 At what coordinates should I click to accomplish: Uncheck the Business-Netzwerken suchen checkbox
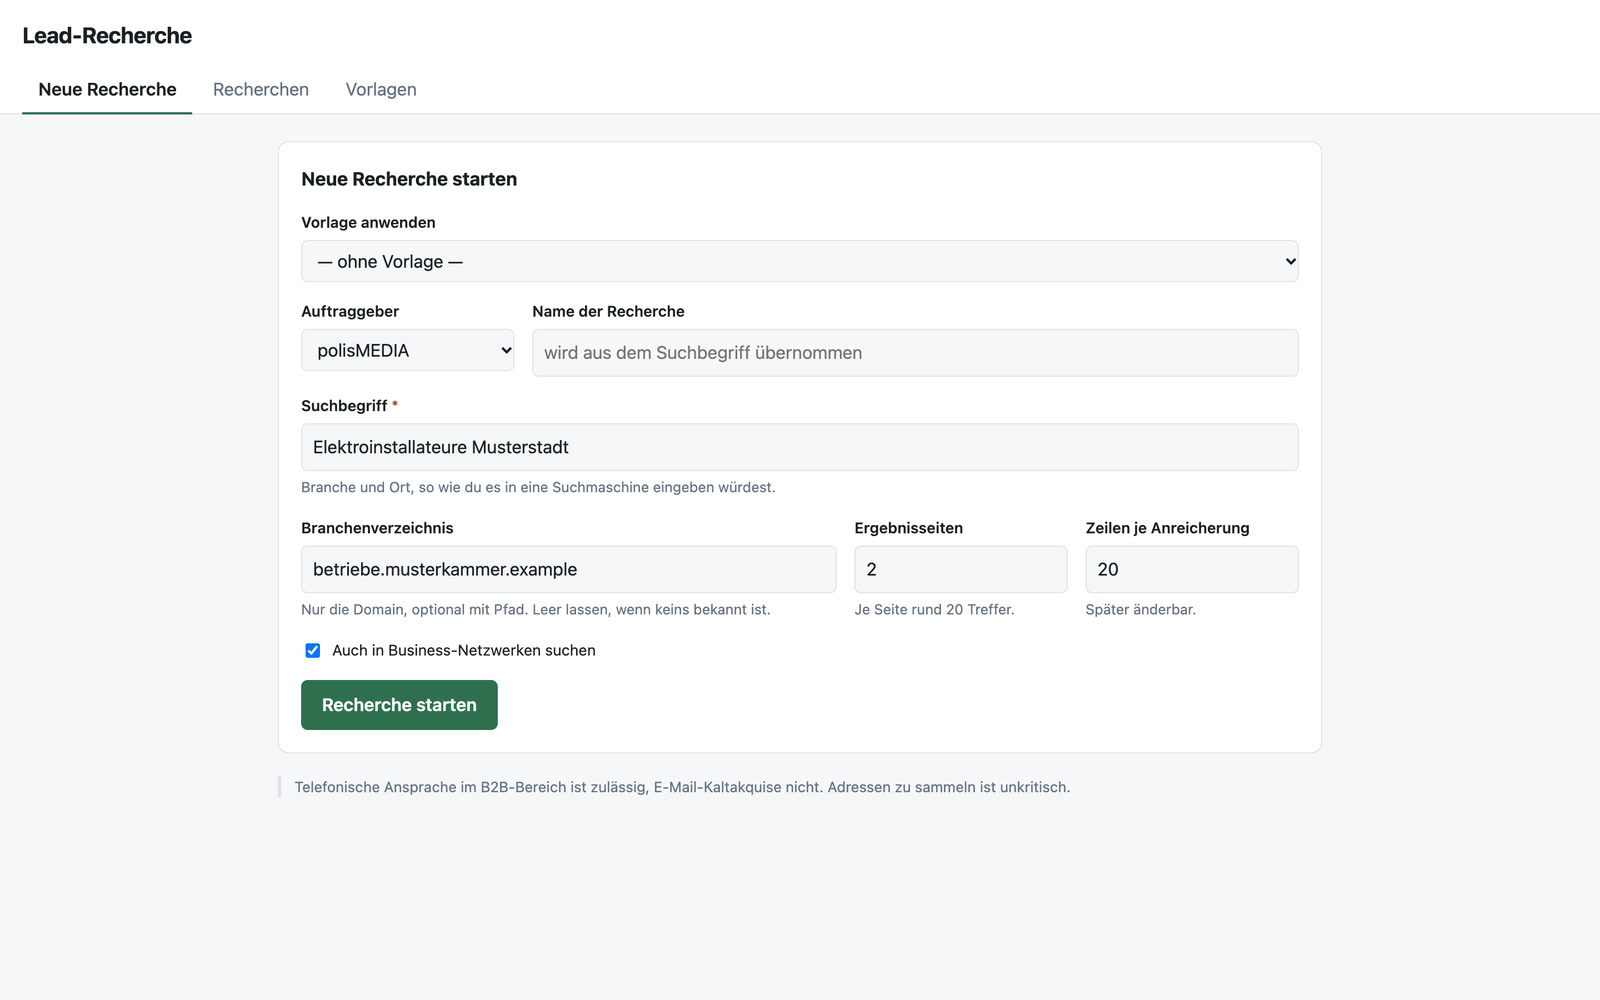pos(313,650)
